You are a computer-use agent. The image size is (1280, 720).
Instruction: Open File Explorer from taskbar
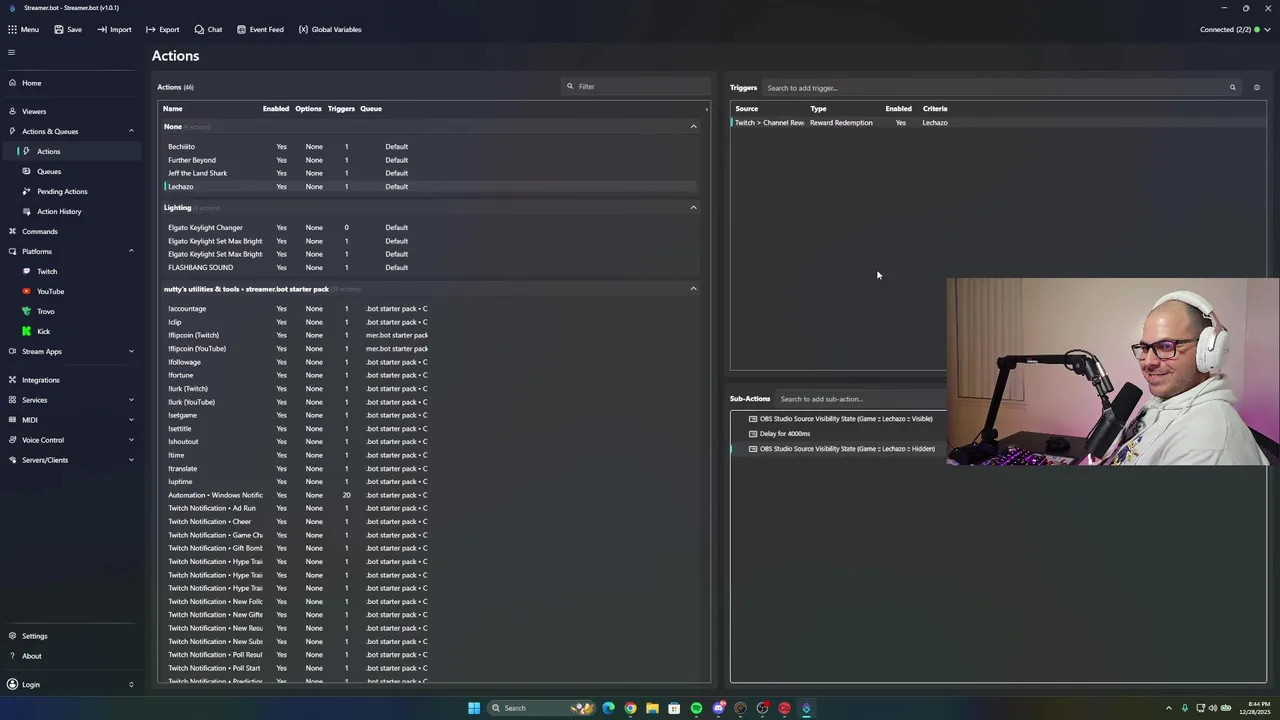[x=652, y=708]
